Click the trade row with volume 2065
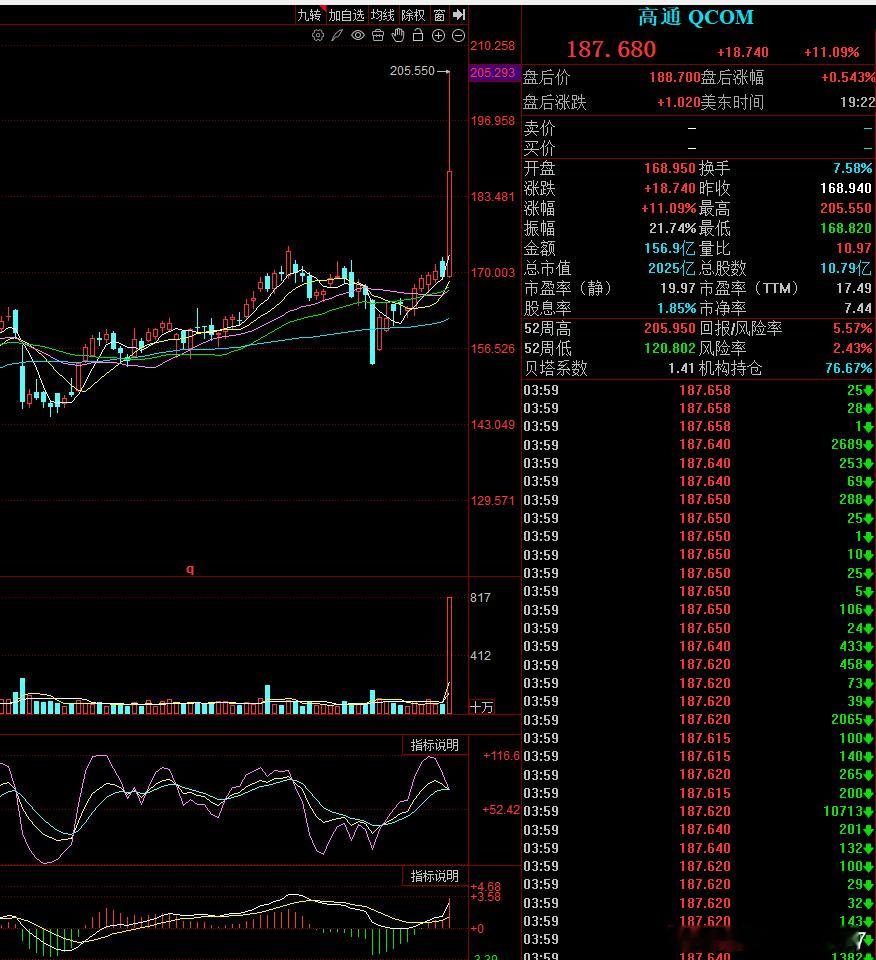 point(698,719)
